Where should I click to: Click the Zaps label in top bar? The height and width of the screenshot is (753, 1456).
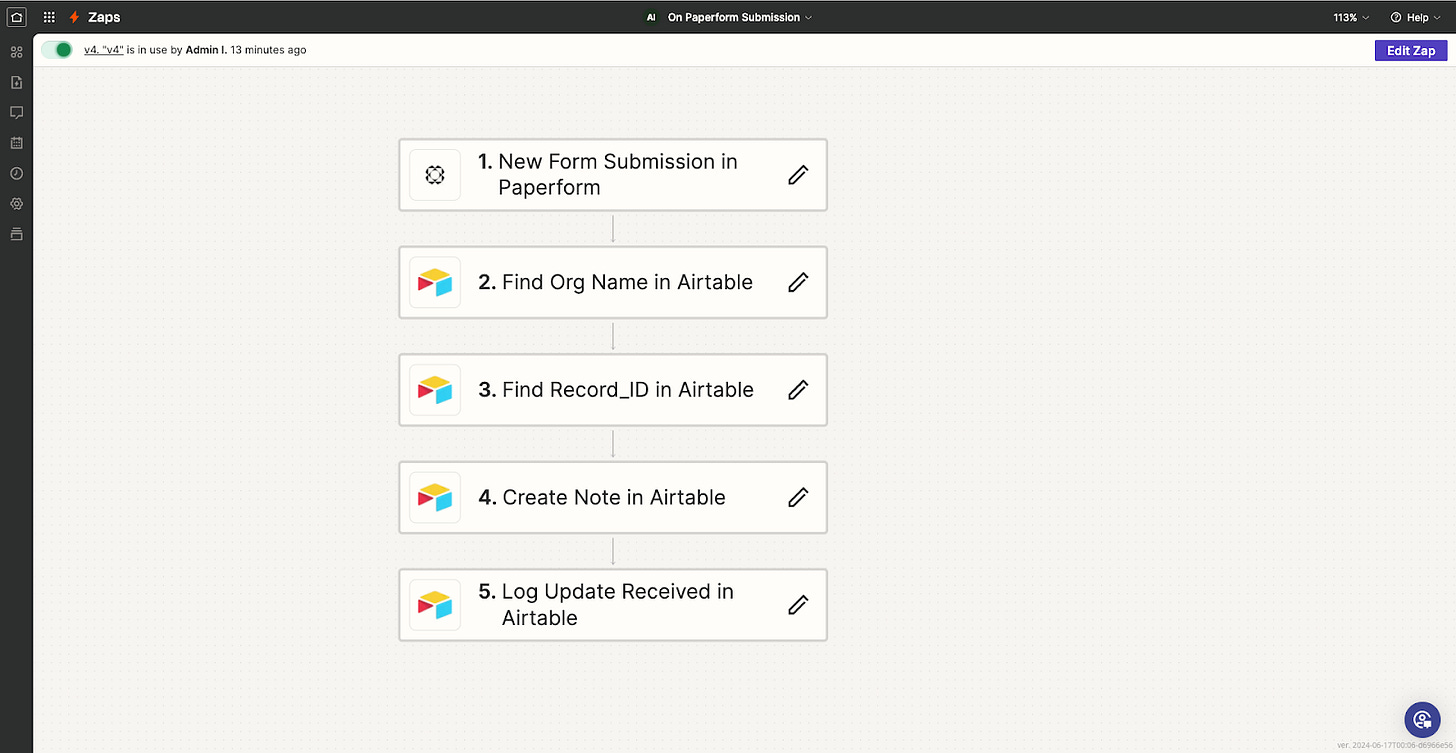(103, 17)
